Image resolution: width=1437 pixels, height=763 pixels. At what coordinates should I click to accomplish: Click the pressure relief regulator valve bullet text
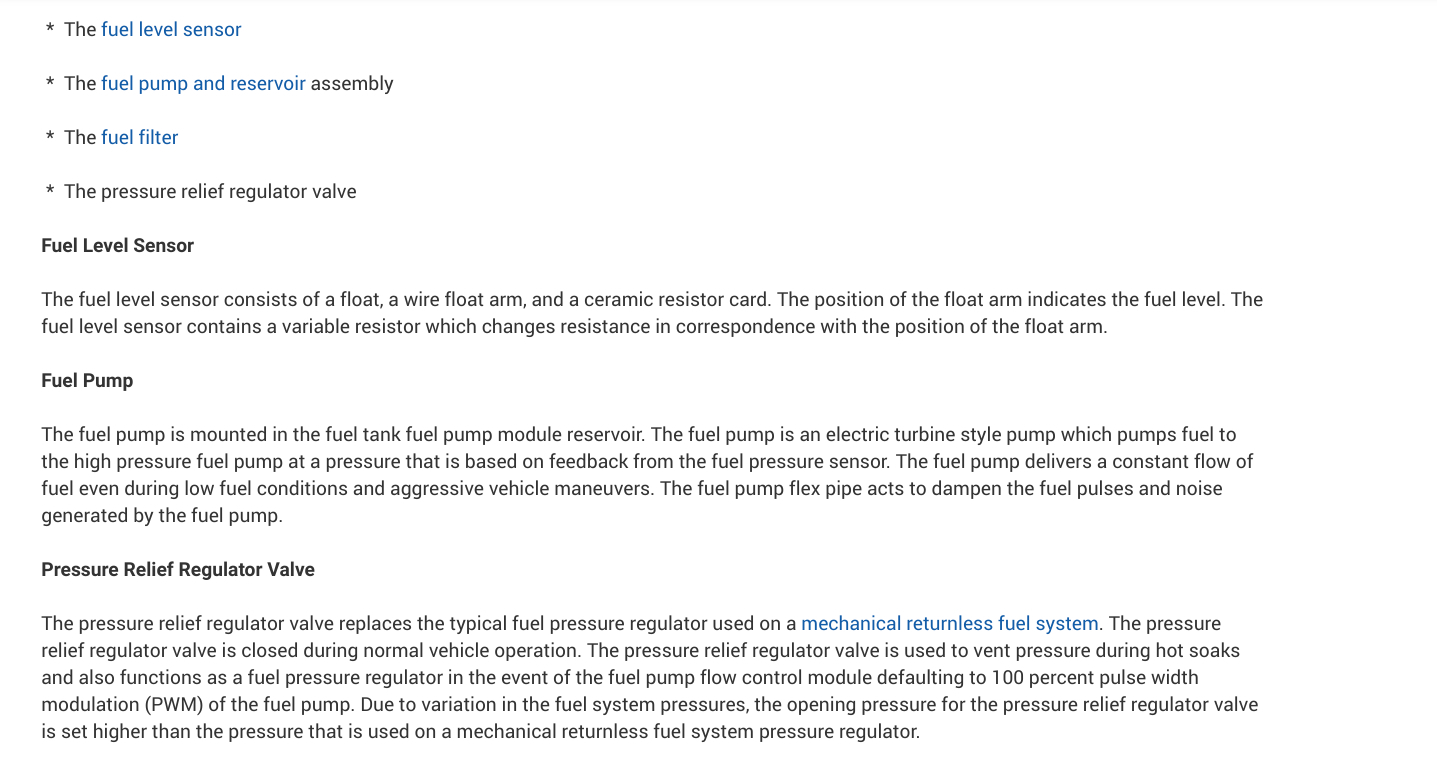(210, 192)
